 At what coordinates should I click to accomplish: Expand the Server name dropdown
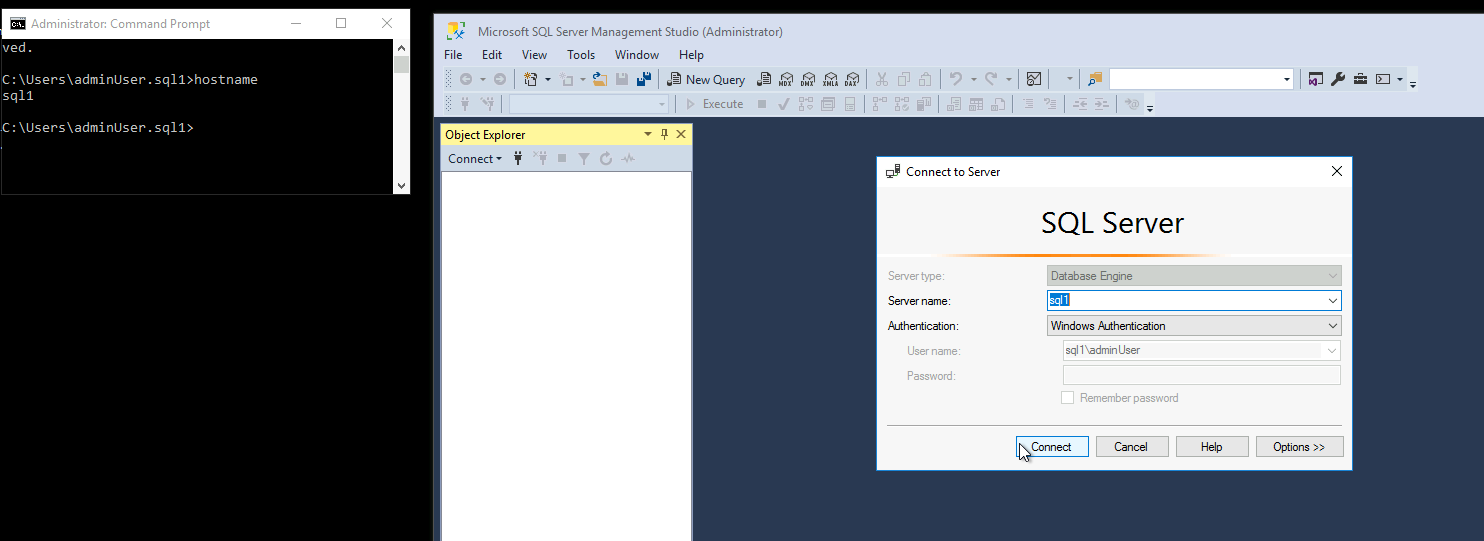(1332, 301)
